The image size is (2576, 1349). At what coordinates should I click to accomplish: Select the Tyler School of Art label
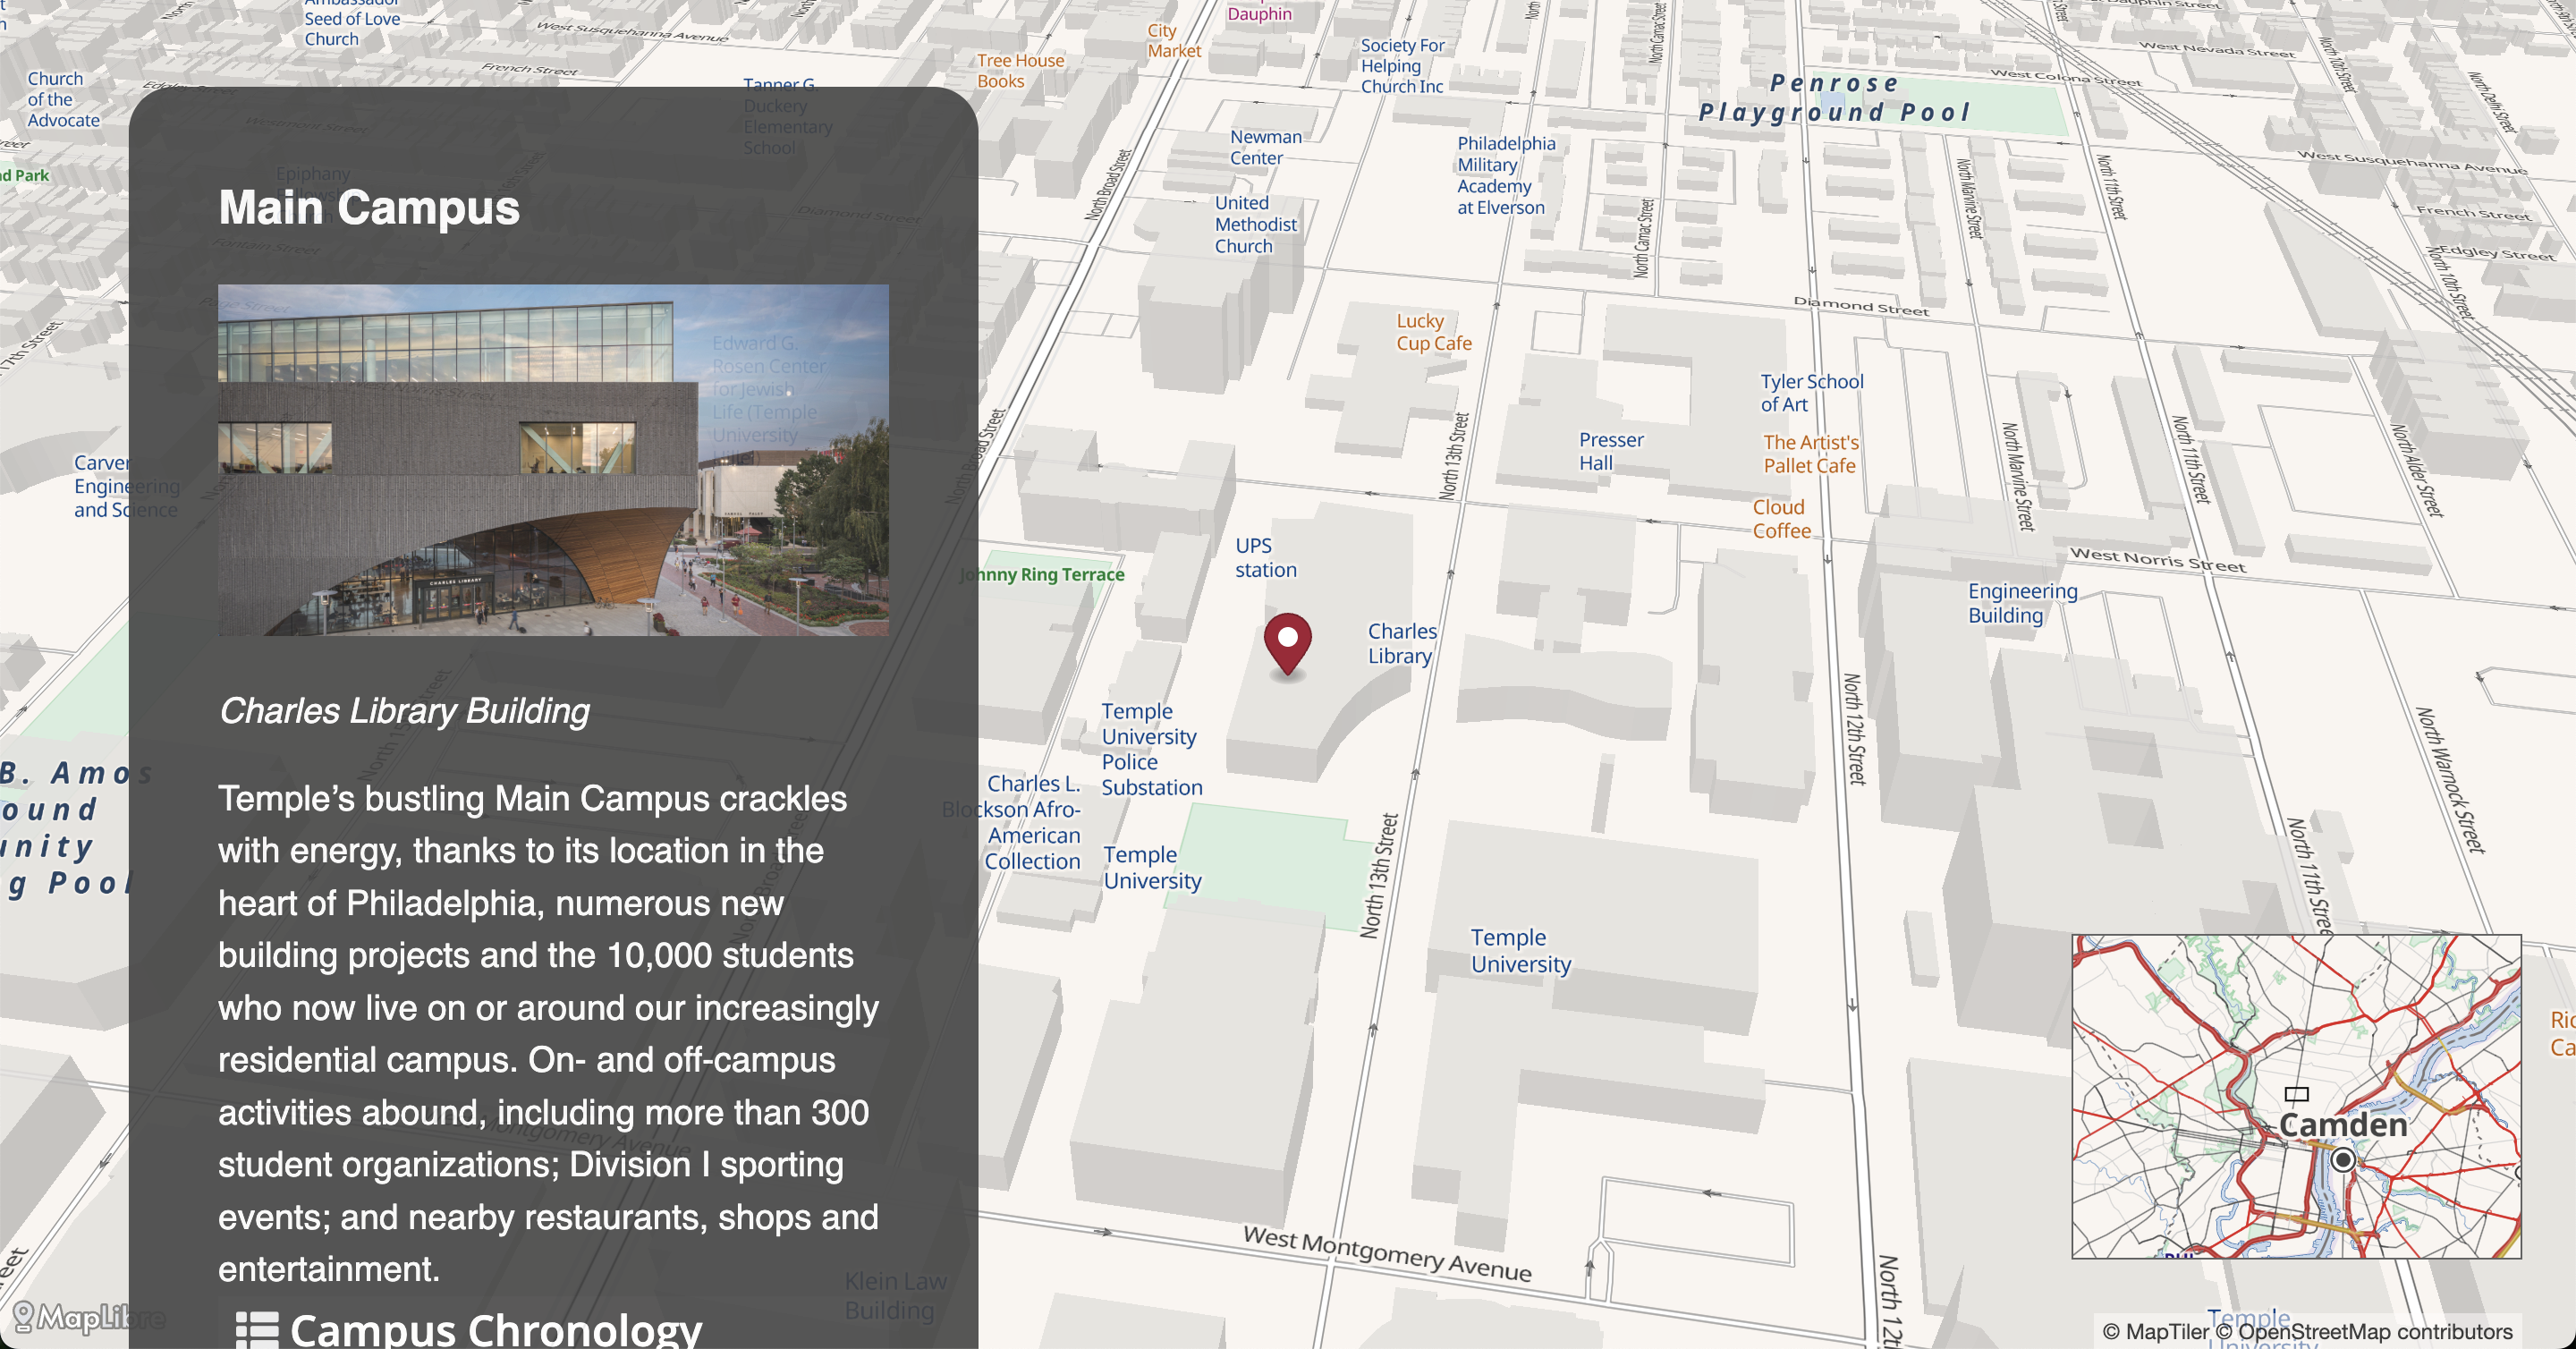pyautogui.click(x=1811, y=393)
